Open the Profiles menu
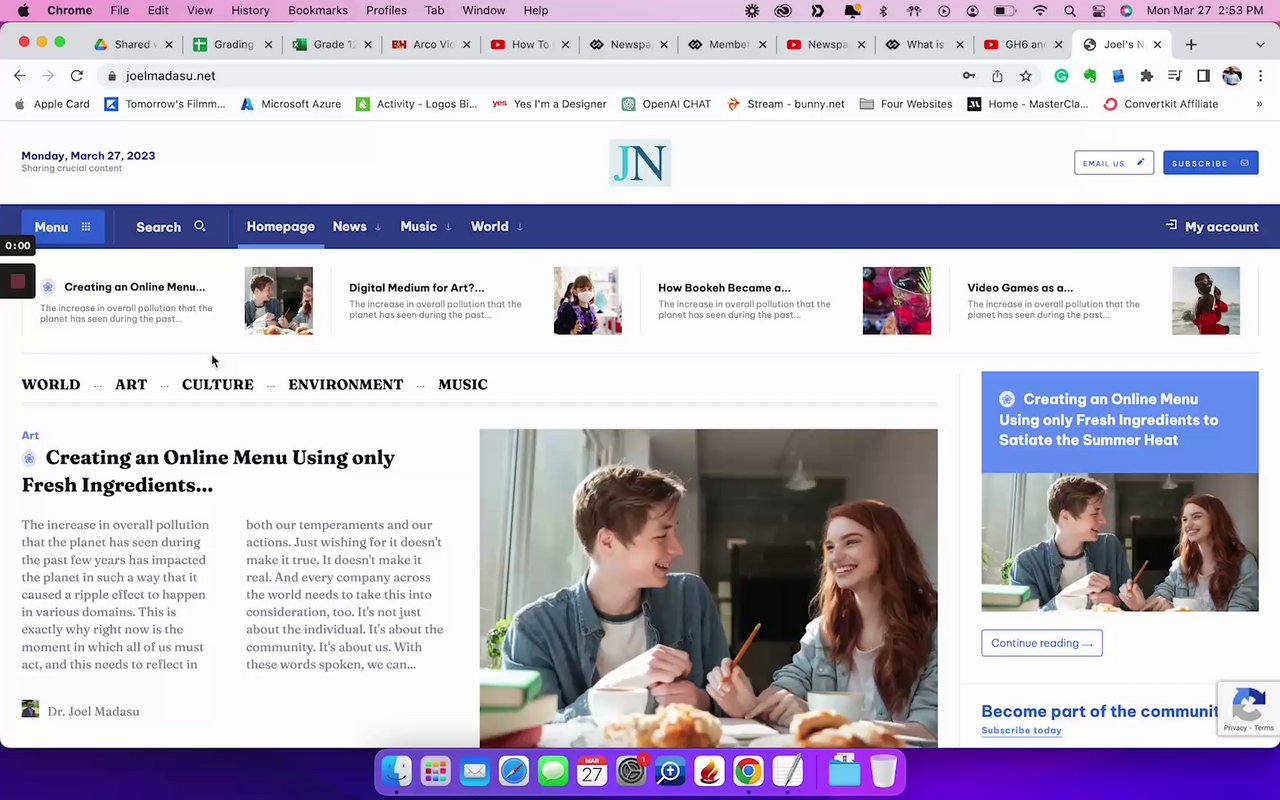 pos(386,11)
